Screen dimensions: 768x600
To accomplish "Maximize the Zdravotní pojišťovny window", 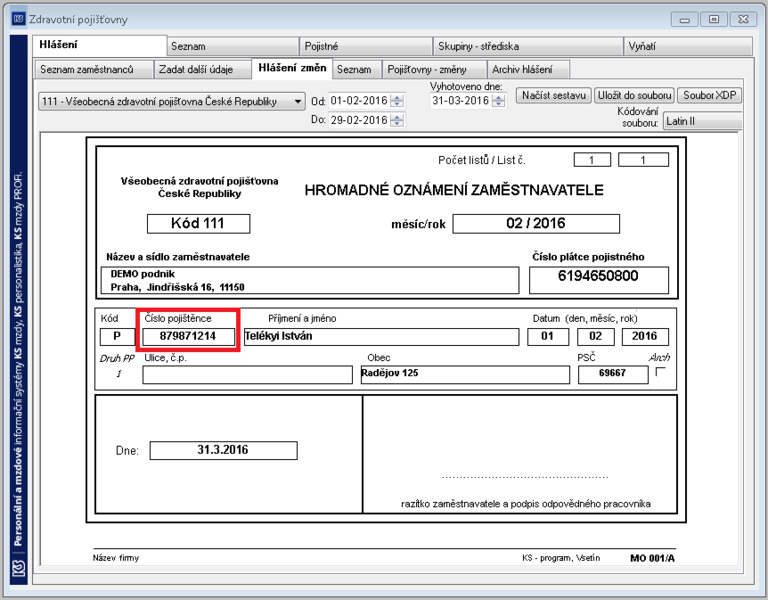I will click(x=714, y=19).
